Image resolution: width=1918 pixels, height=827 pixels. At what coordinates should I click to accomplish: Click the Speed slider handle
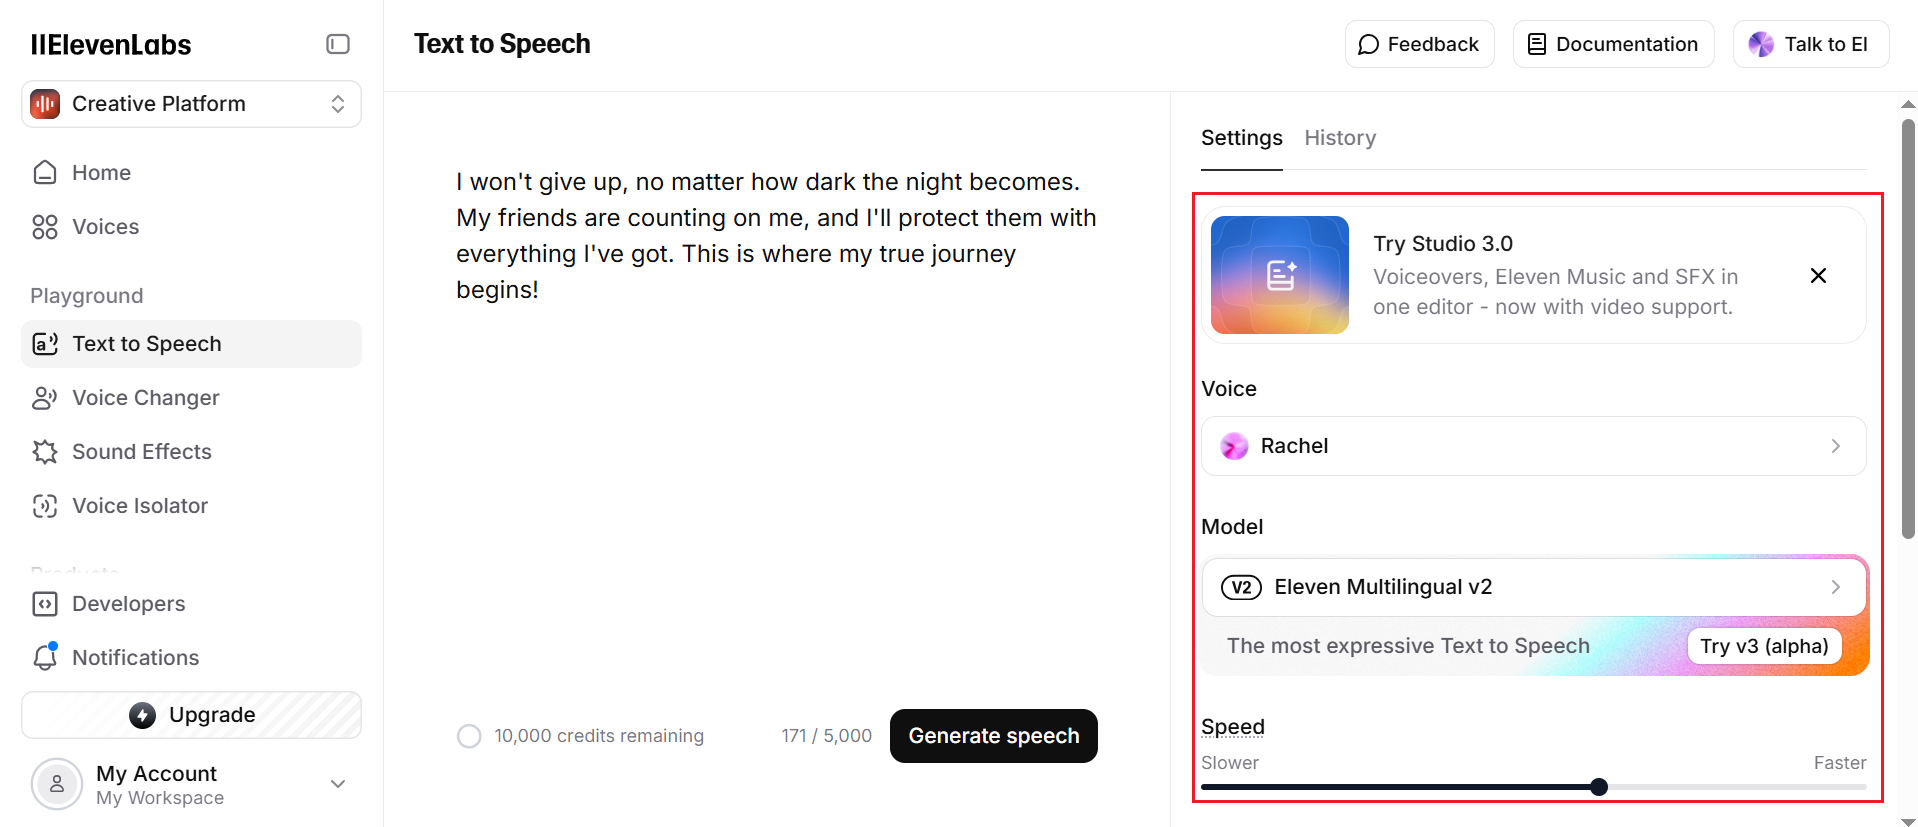1599,787
